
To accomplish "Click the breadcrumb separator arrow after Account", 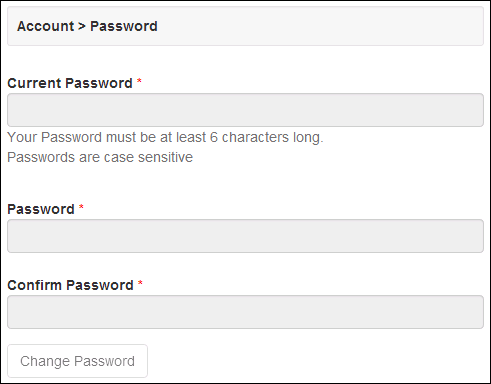I will (82, 26).
